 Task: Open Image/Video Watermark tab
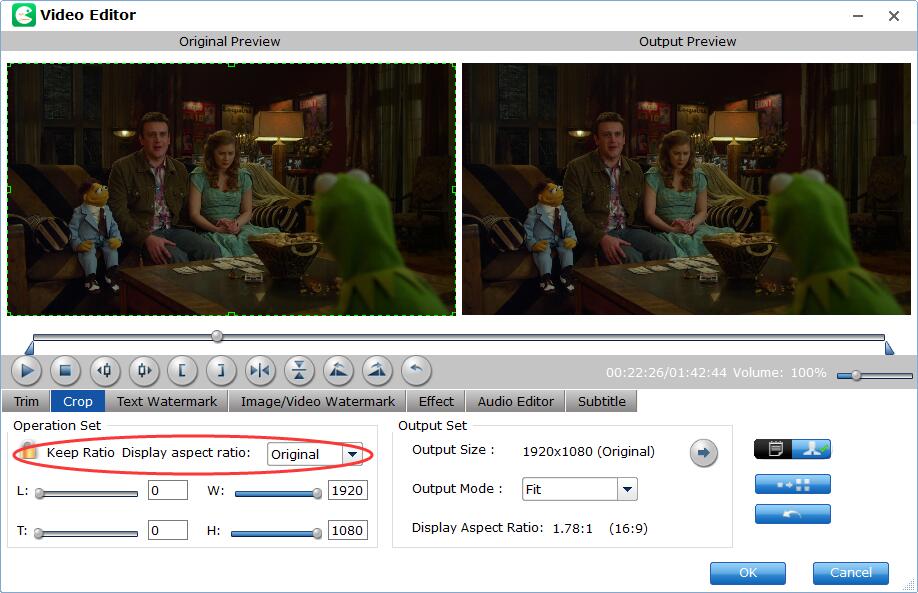[x=318, y=402]
